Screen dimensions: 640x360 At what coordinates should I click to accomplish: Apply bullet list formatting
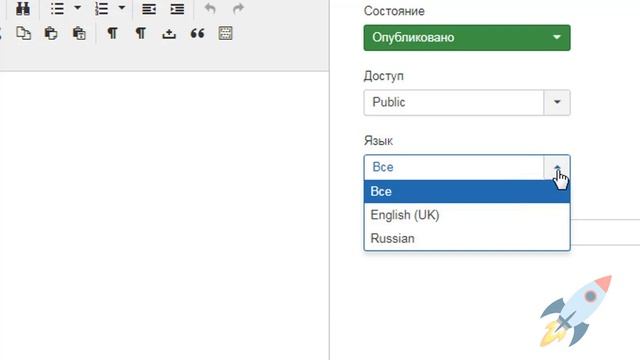57,9
